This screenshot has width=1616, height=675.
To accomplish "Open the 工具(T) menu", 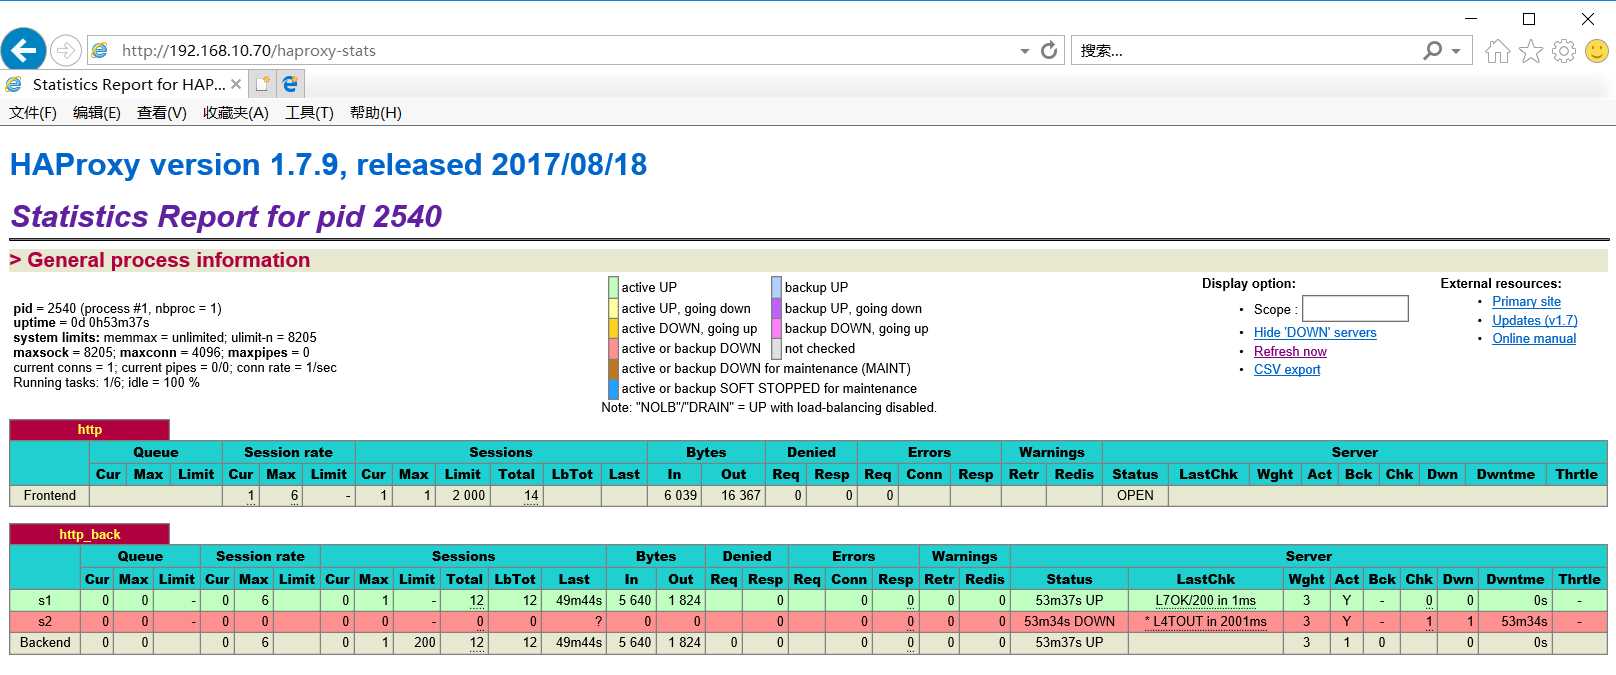I will click(x=309, y=112).
